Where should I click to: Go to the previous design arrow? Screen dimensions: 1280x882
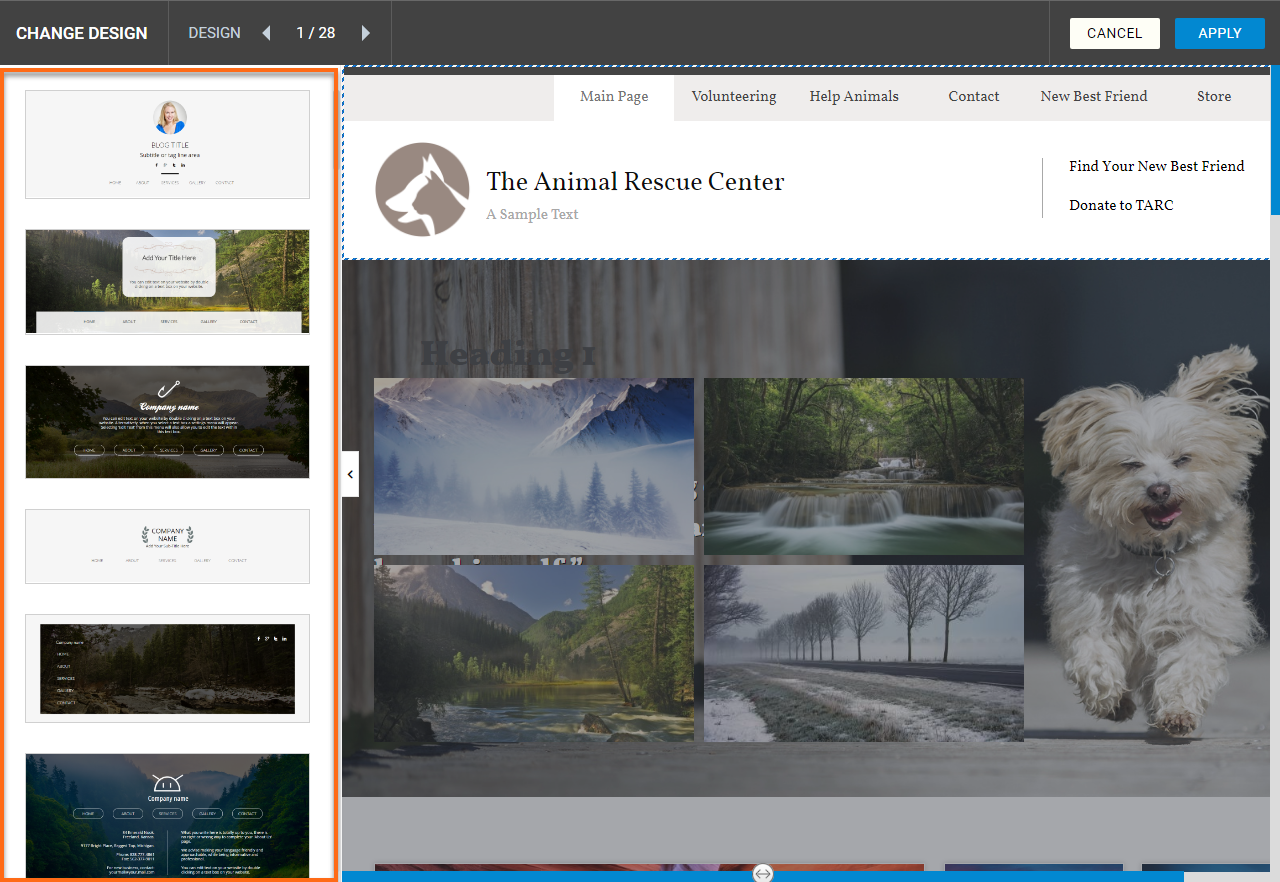[x=266, y=33]
